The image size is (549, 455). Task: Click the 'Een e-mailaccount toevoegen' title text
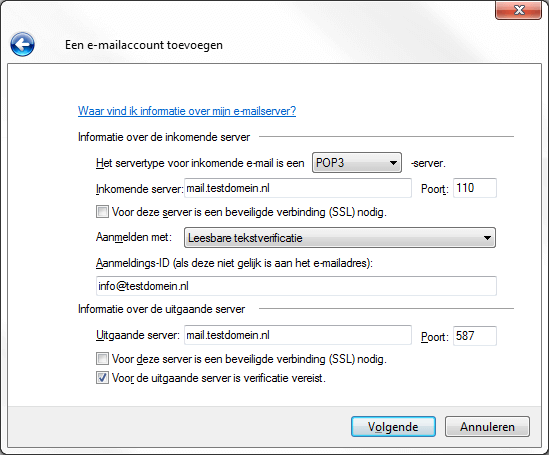tap(144, 45)
